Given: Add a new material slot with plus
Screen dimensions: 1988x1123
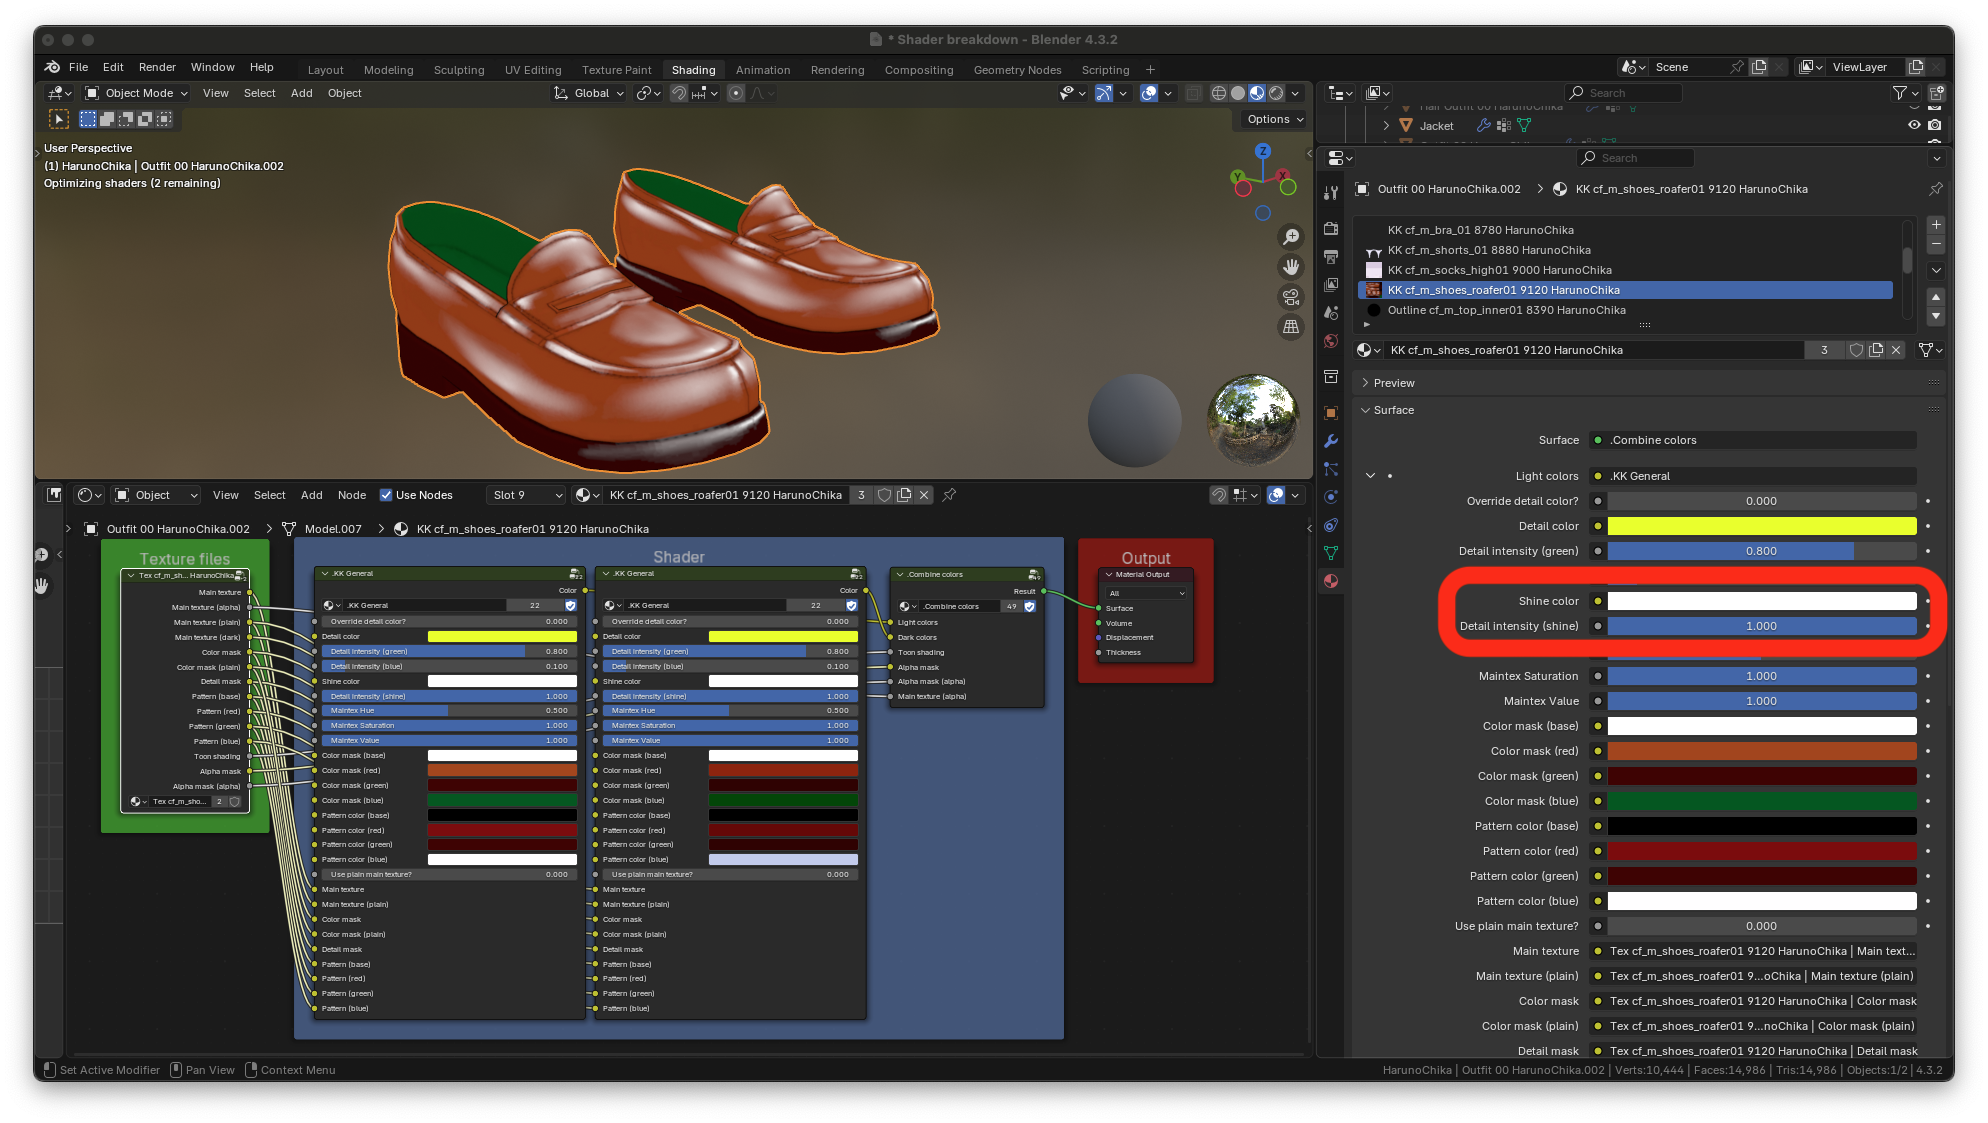Looking at the screenshot, I should pyautogui.click(x=1936, y=225).
